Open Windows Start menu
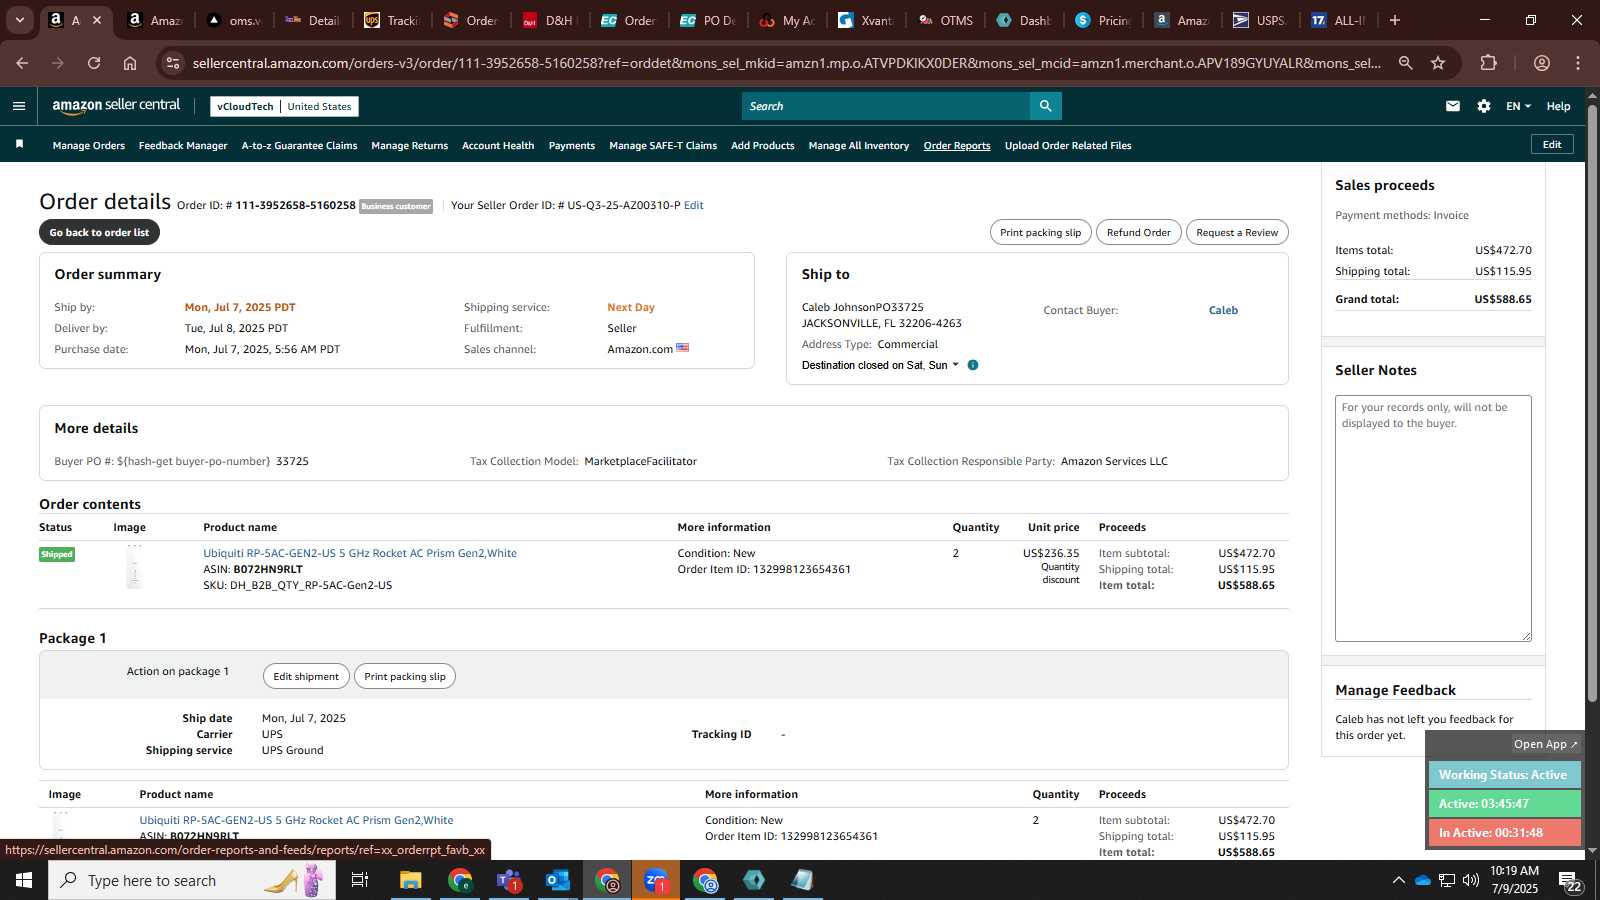 24,880
